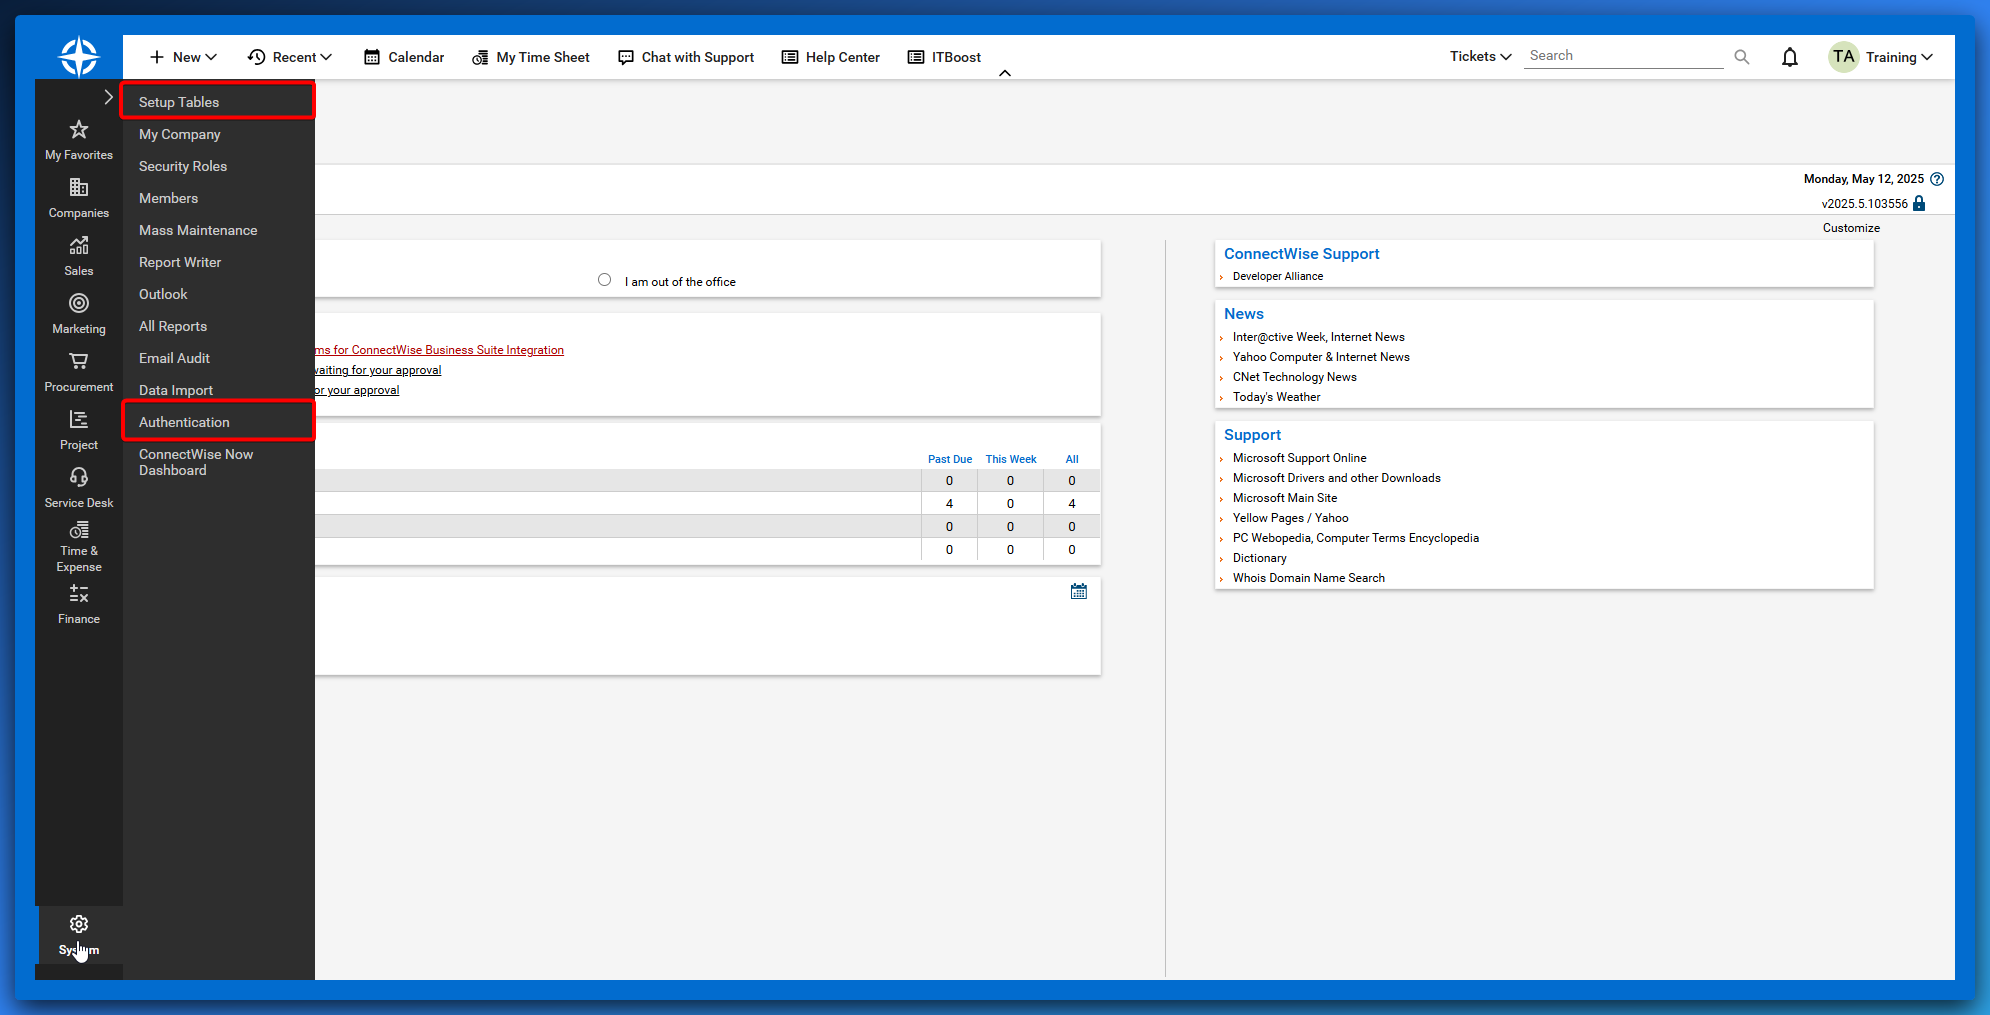Select Authentication menu item
The height and width of the screenshot is (1015, 1990).
[x=217, y=422]
